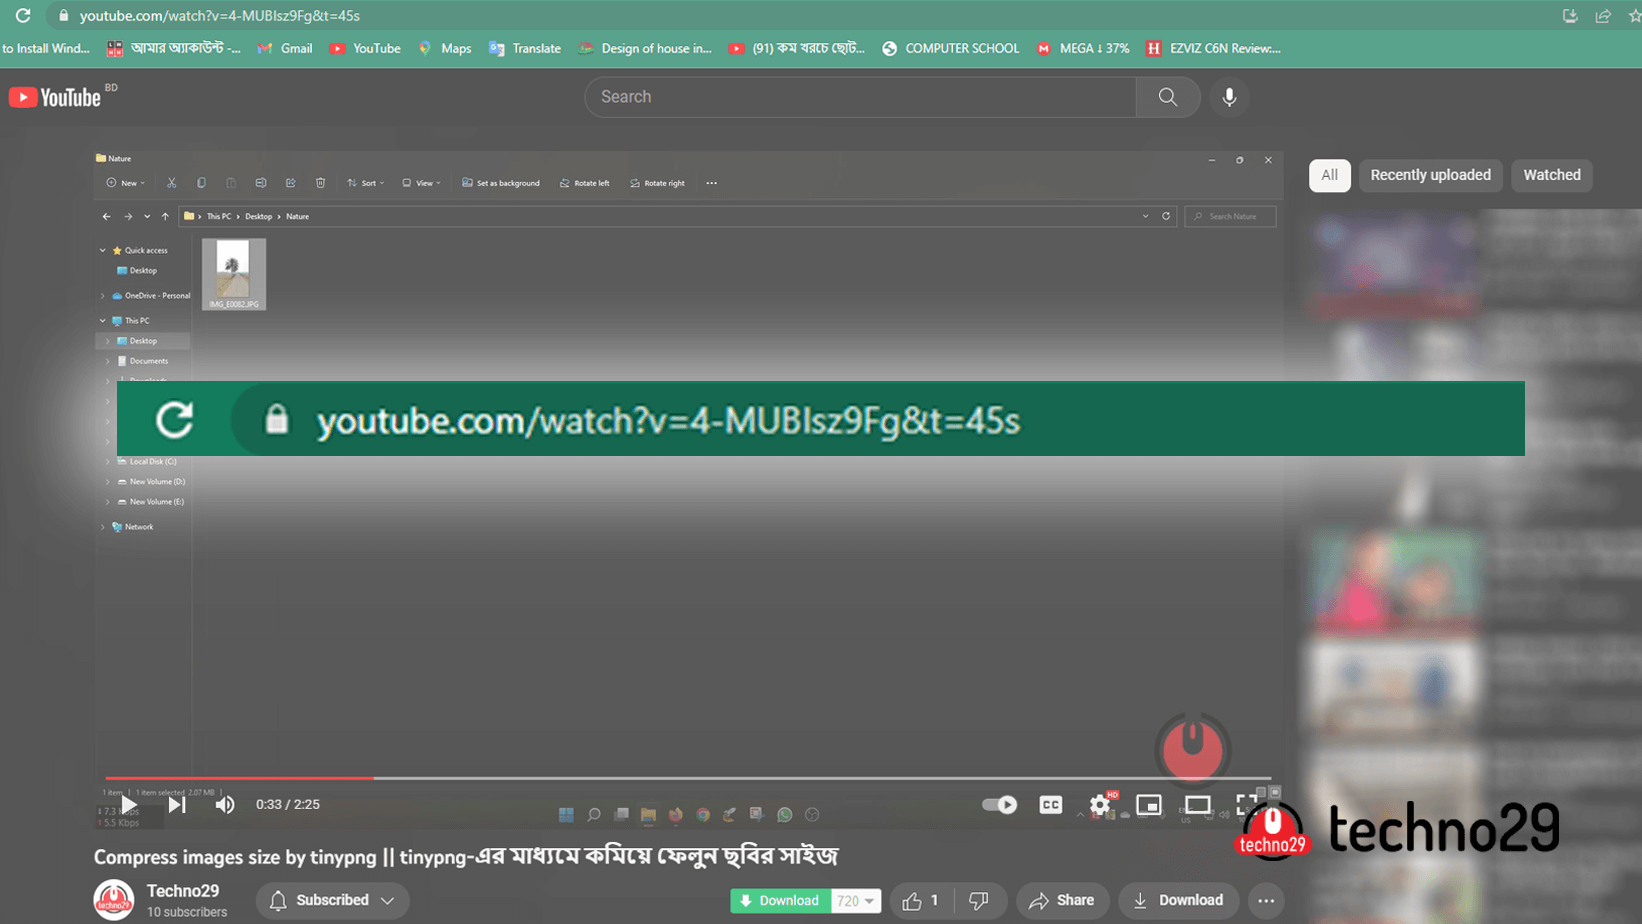This screenshot has width=1642, height=924.
Task: Select the Watched filter chip
Action: (1551, 175)
